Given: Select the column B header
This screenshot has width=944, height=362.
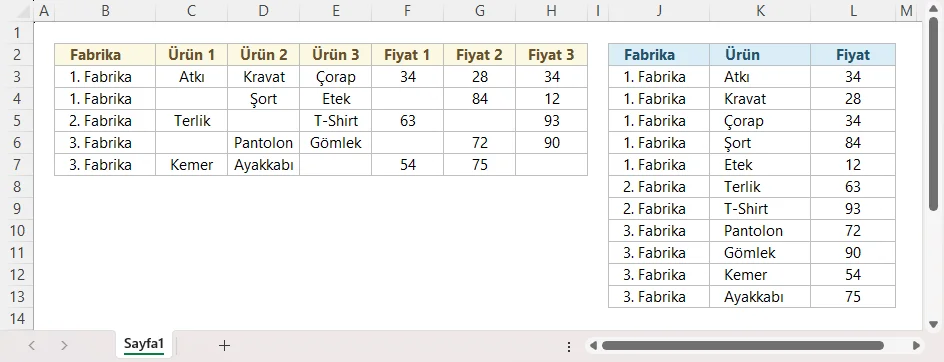Looking at the screenshot, I should pyautogui.click(x=105, y=11).
